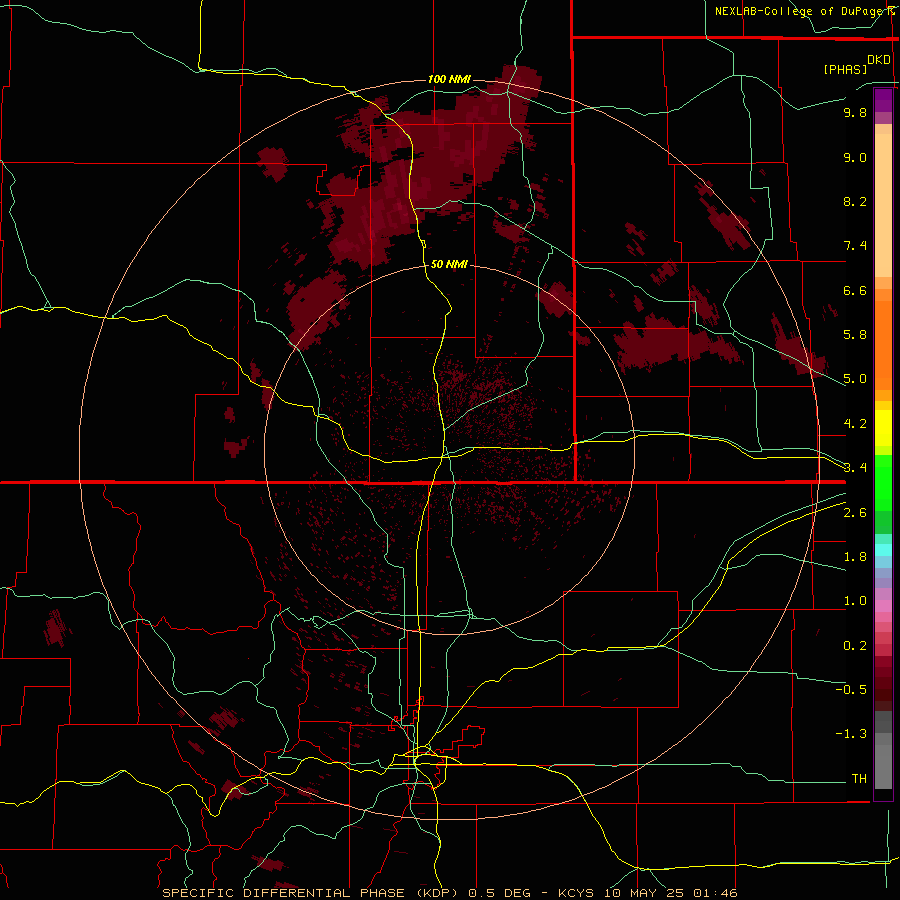Select the 6.6 scale value
This screenshot has width=900, height=900.
pos(855,290)
